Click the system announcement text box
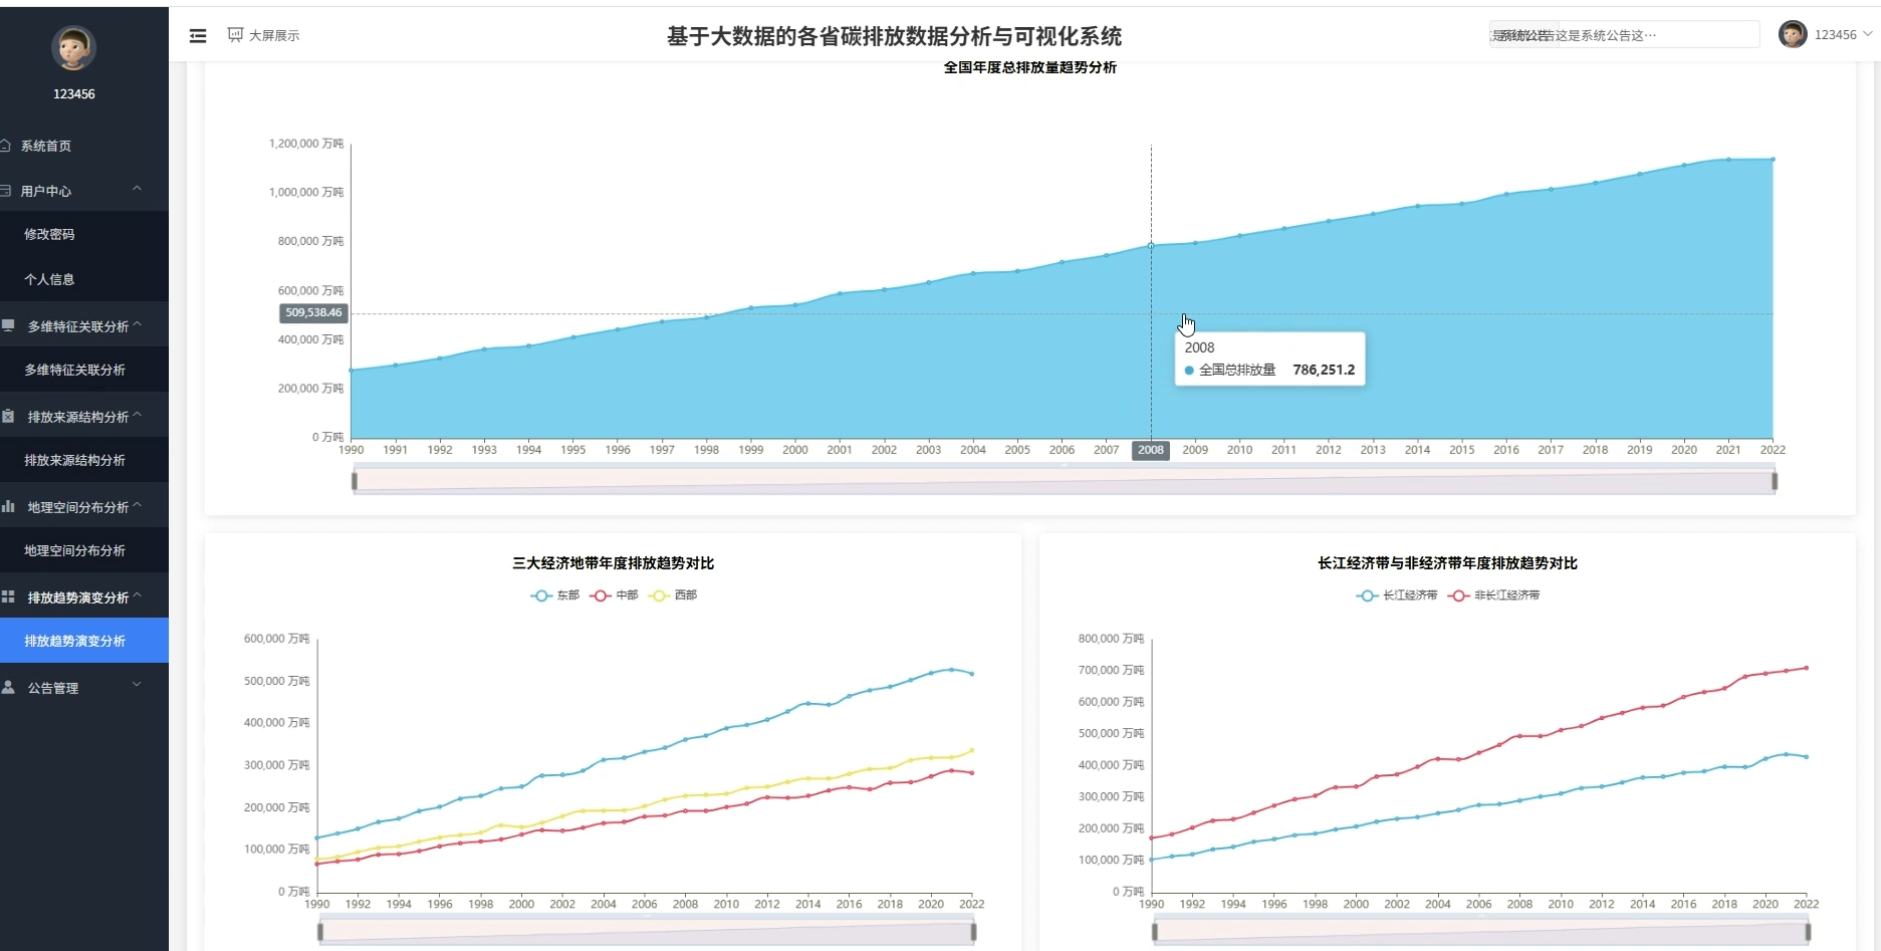Screen dimensions: 1881x951 1623,35
